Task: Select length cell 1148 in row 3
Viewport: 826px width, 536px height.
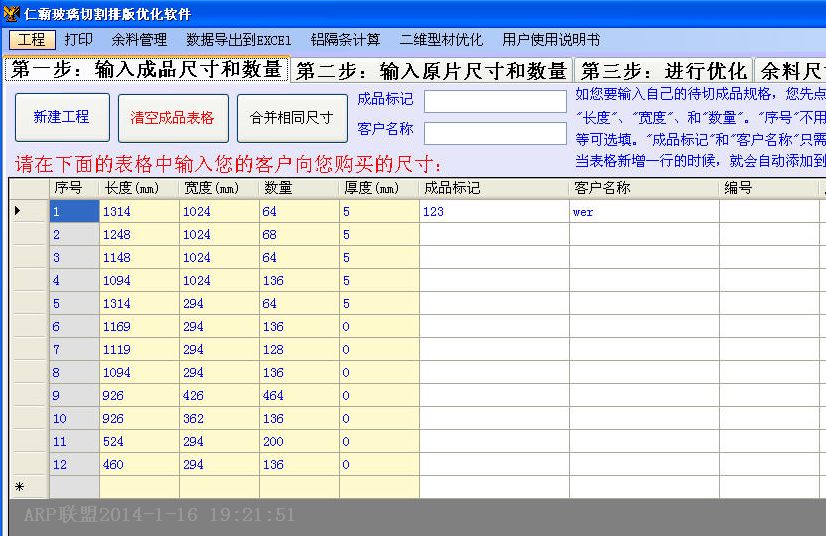Action: pyautogui.click(x=139, y=257)
